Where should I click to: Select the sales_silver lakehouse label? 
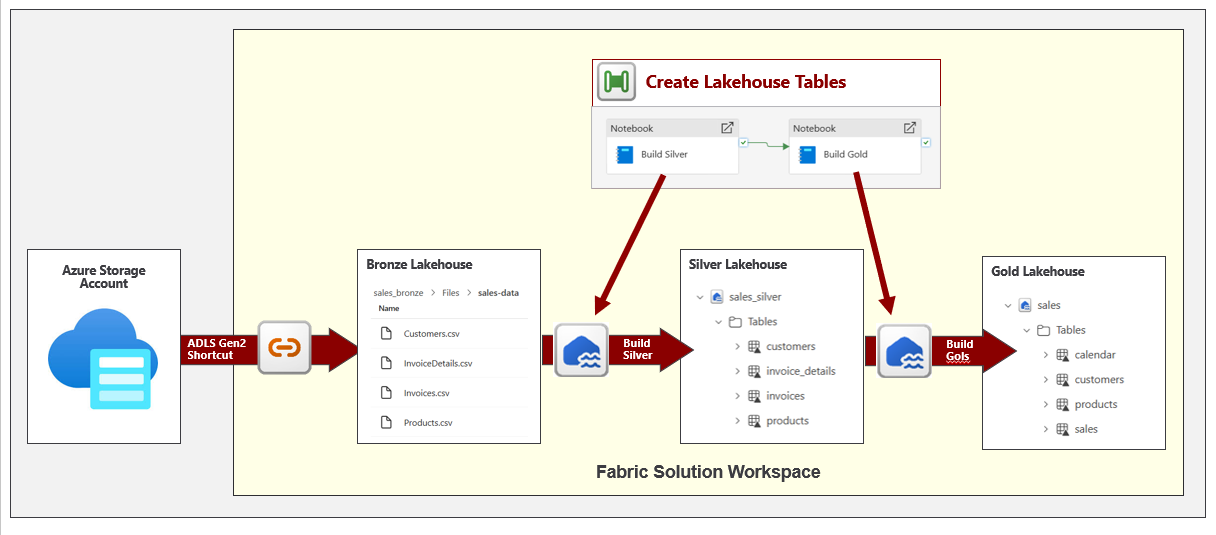(755, 297)
